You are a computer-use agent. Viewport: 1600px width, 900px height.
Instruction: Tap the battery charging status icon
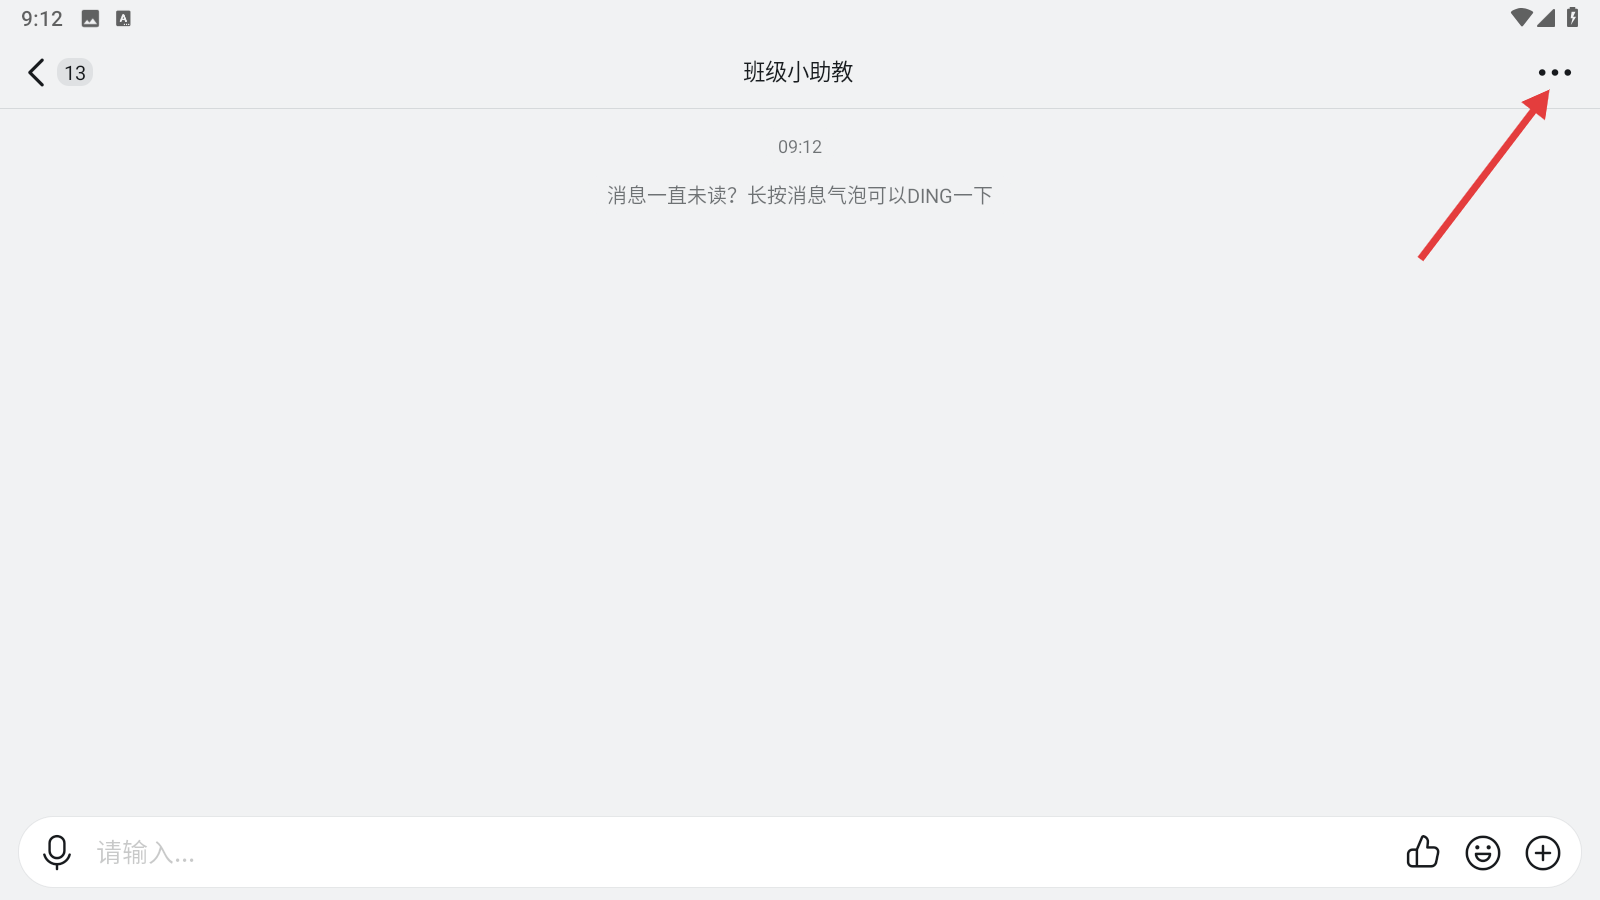pos(1572,17)
